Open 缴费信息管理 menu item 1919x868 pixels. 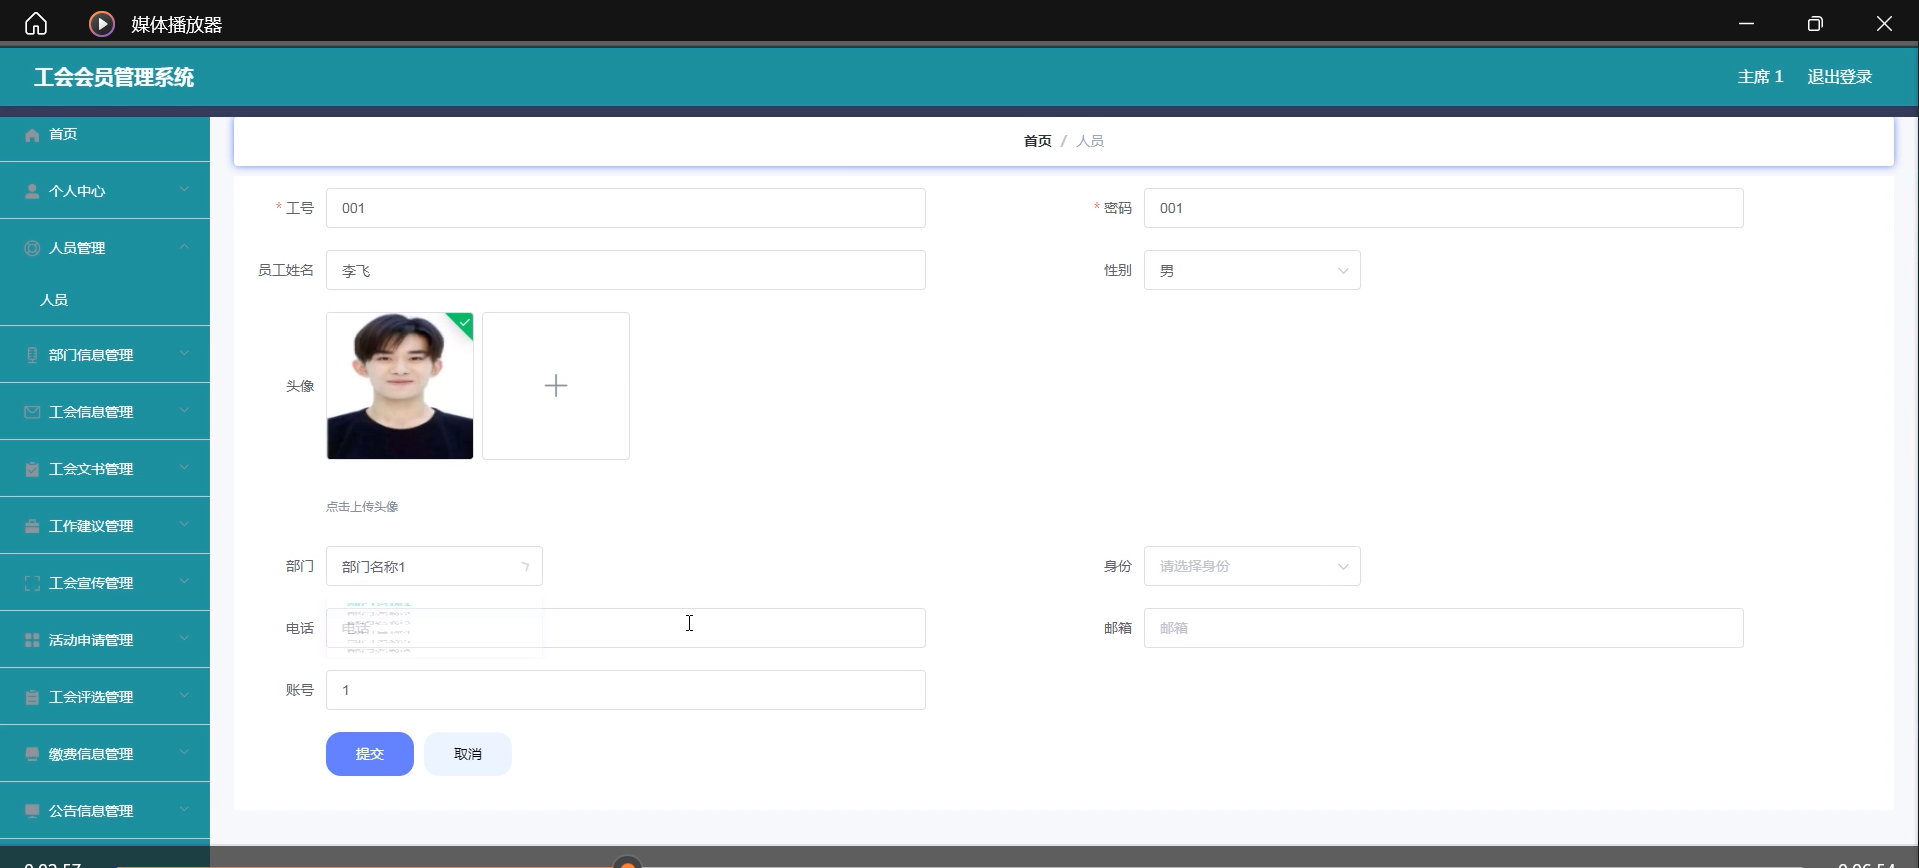click(105, 754)
